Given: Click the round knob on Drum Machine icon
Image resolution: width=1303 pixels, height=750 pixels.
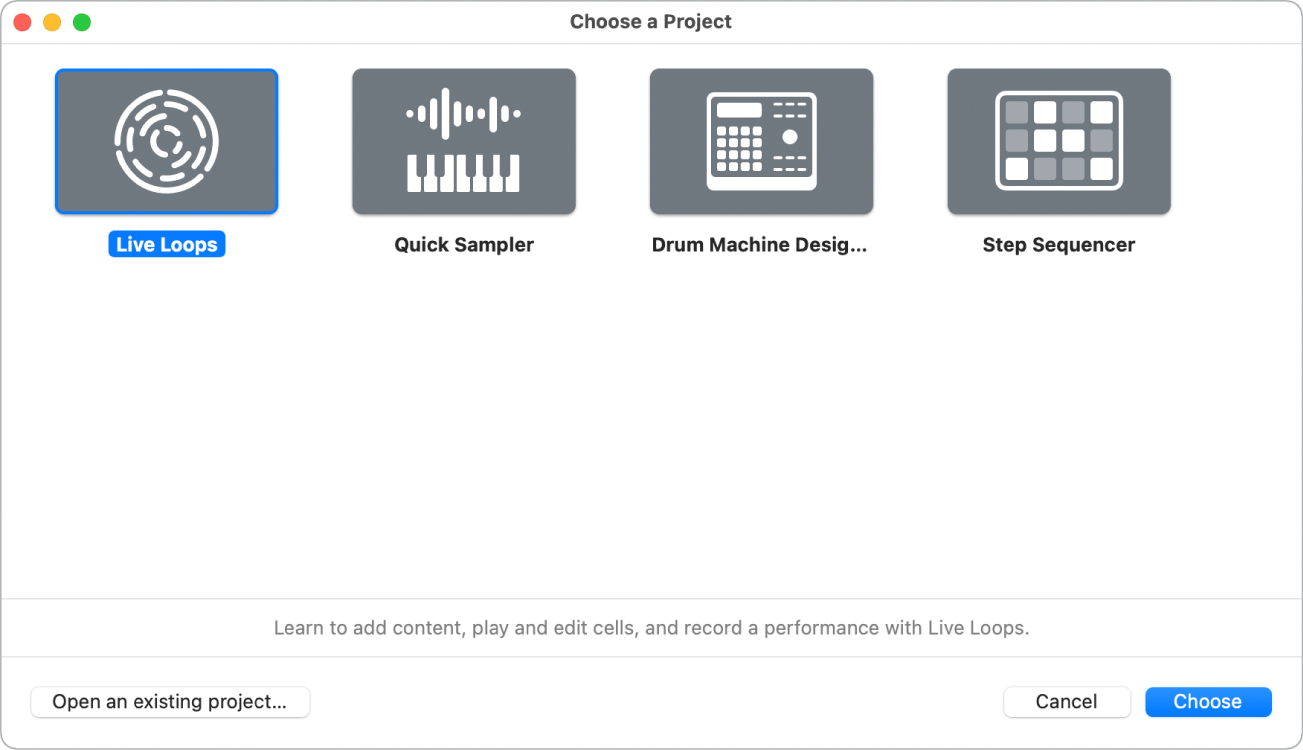Looking at the screenshot, I should click(x=790, y=137).
